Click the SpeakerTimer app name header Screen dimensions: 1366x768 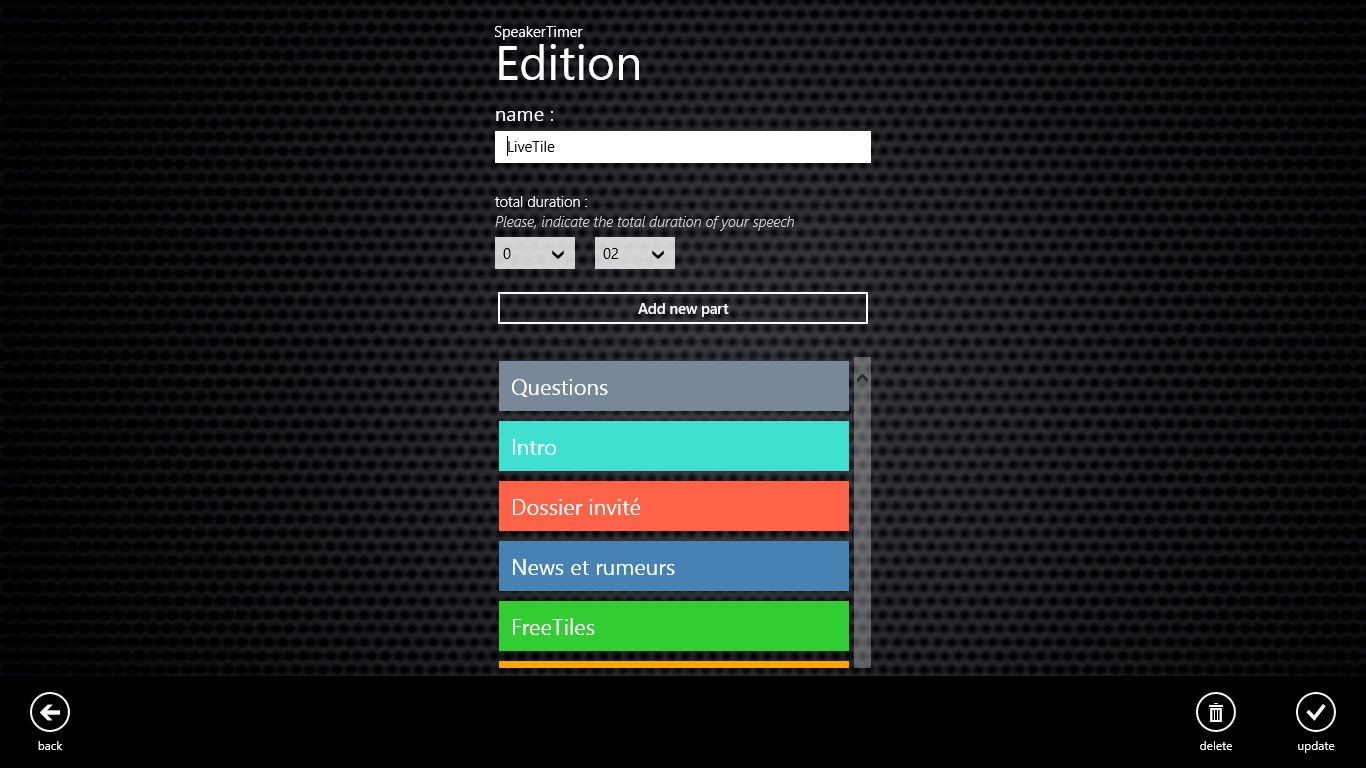point(538,32)
